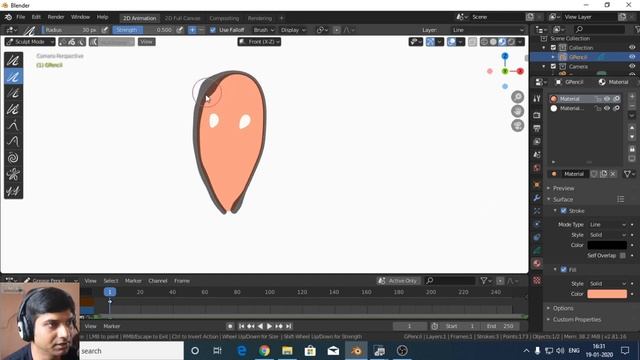The width and height of the screenshot is (640, 360).
Task: Open Front (X-Z) view plane dropdown
Action: [x=259, y=42]
